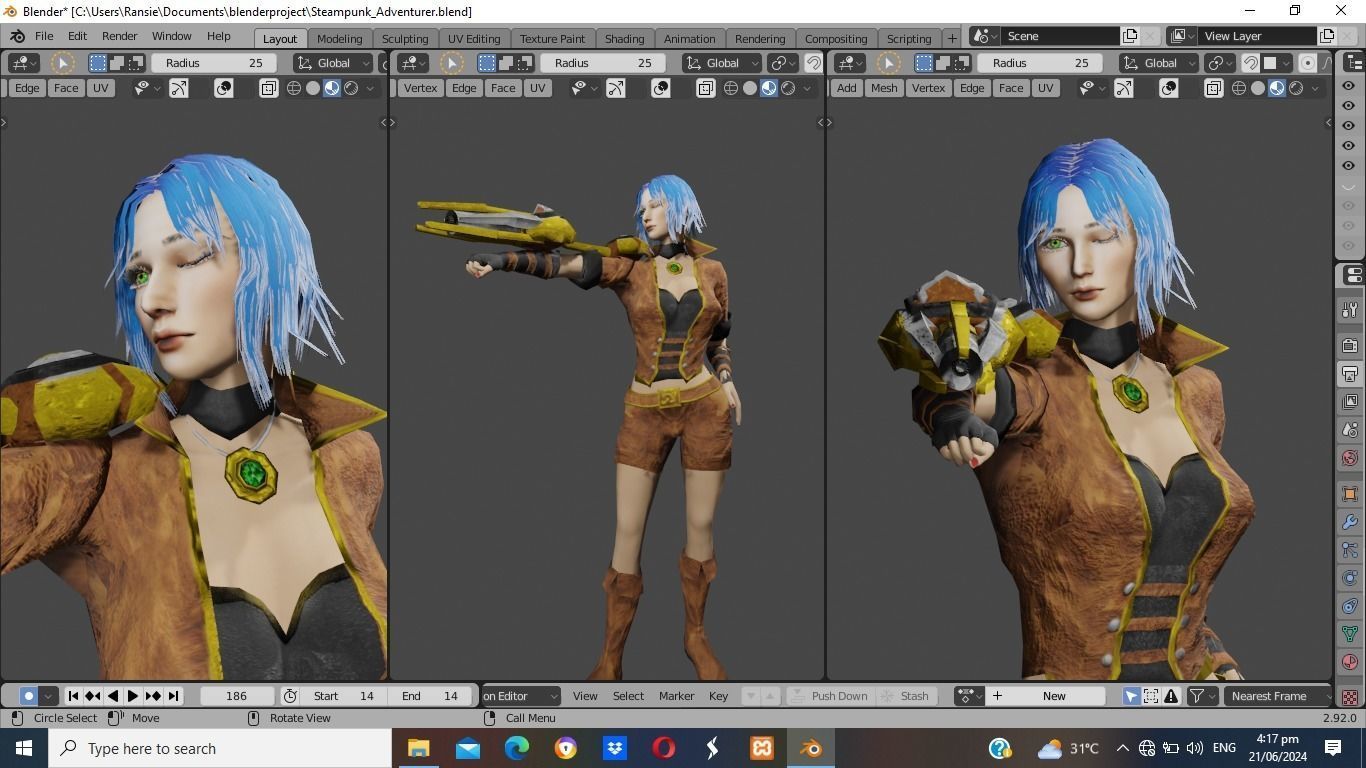1366x768 pixels.
Task: Select solid shading in middle viewport
Action: (750, 88)
